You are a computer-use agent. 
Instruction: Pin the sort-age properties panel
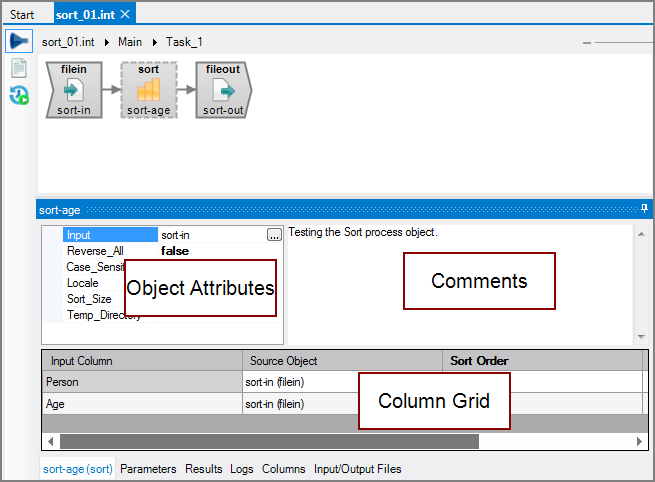coord(645,210)
